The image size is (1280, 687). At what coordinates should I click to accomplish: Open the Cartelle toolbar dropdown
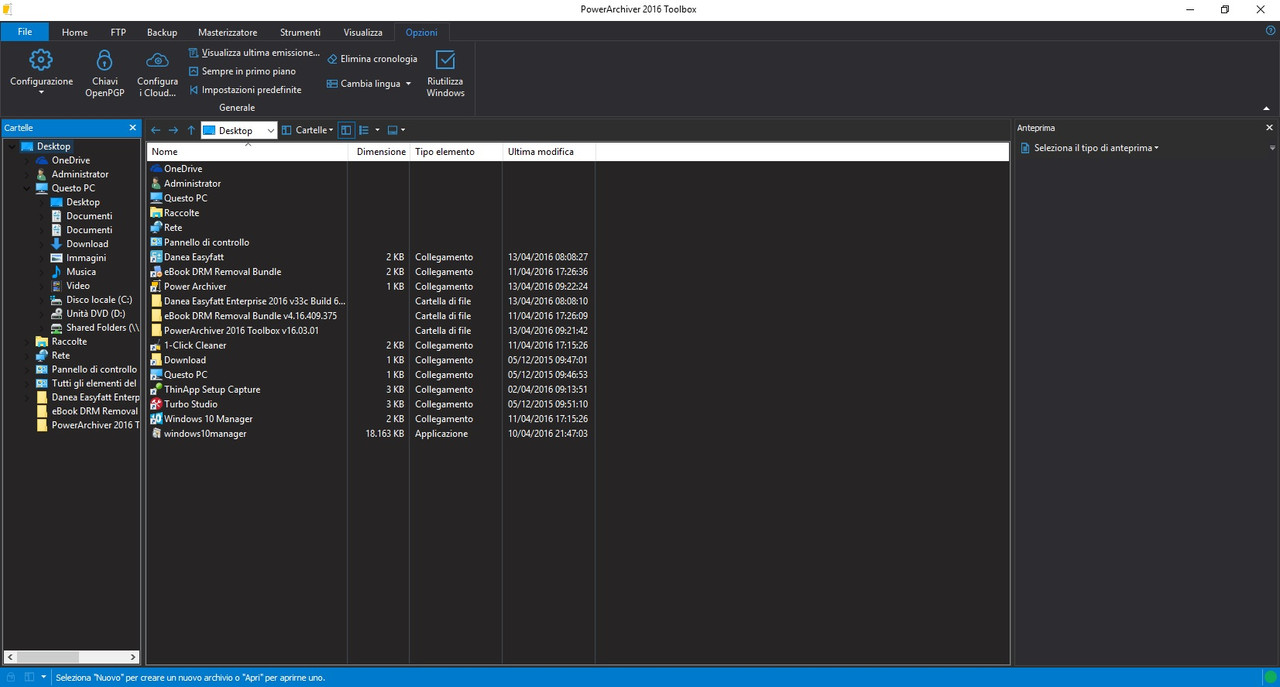[308, 130]
